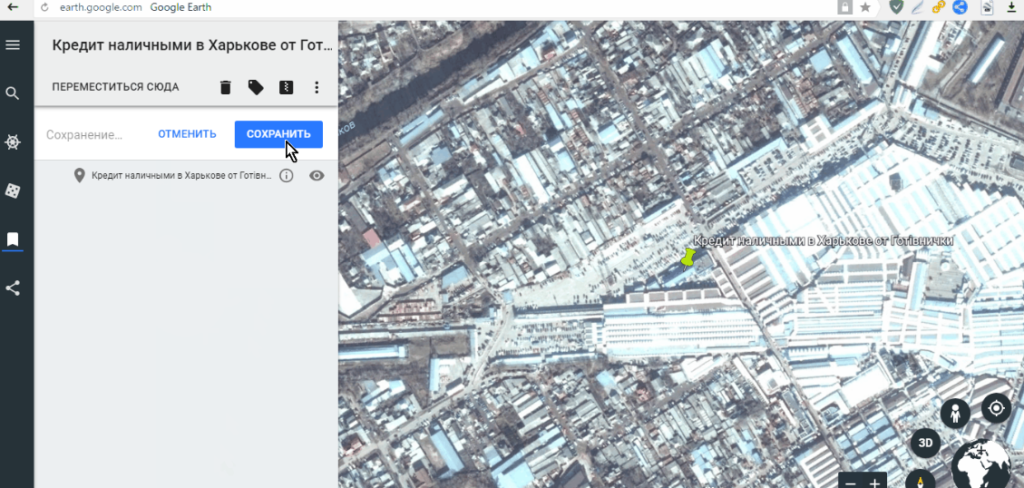Viewport: 1024px width, 488px height.
Task: Click the document extension icon near downloads
Action: 988,7
